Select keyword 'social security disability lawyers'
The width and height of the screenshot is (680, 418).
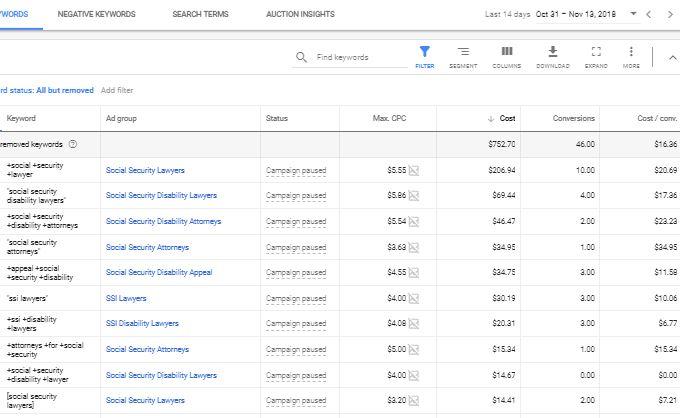[x=36, y=196]
